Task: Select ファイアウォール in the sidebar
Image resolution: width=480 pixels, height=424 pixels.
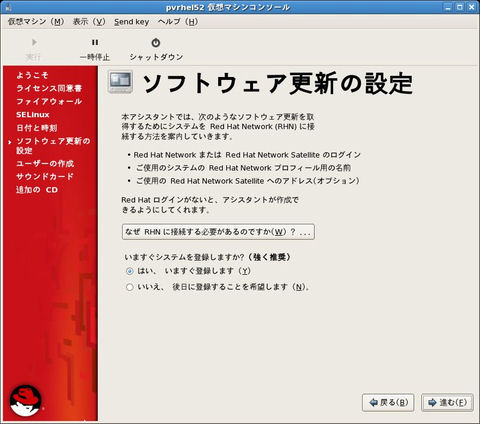Action: [49, 101]
